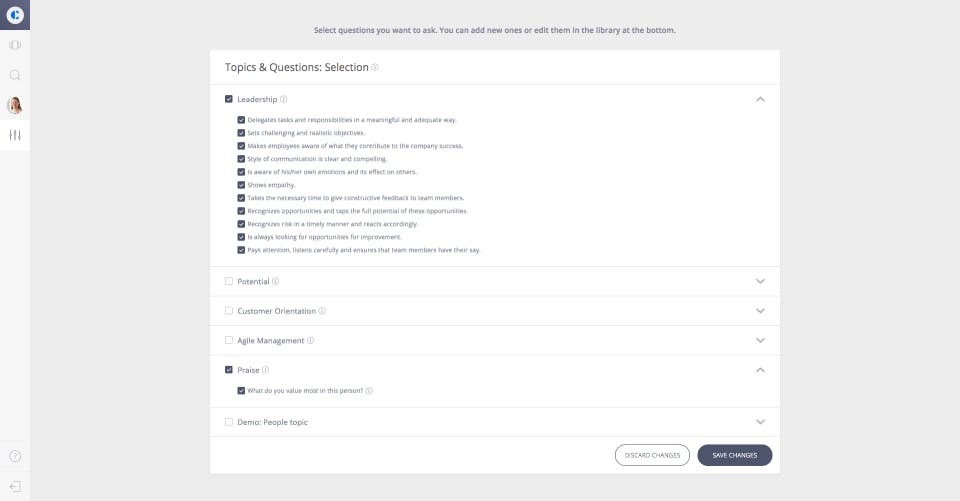960x501 pixels.
Task: Click the info icon next to Customer Orientation
Action: 322,311
